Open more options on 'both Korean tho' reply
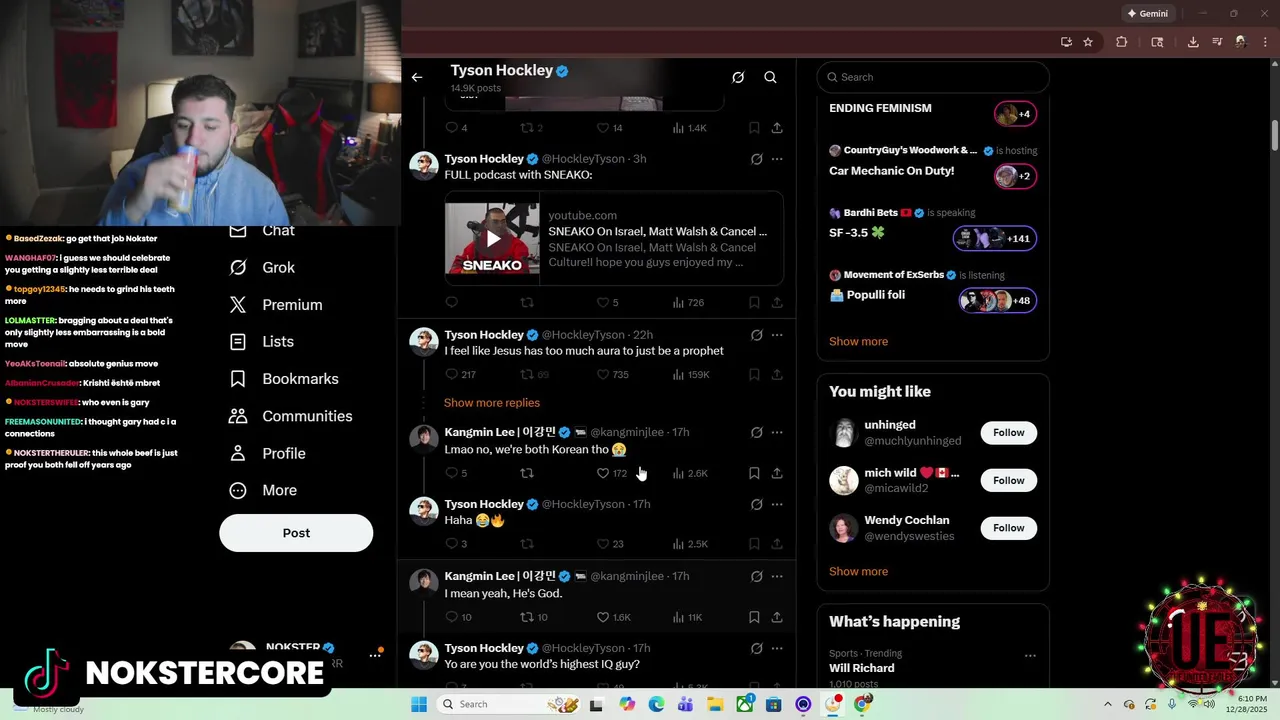 pos(777,432)
